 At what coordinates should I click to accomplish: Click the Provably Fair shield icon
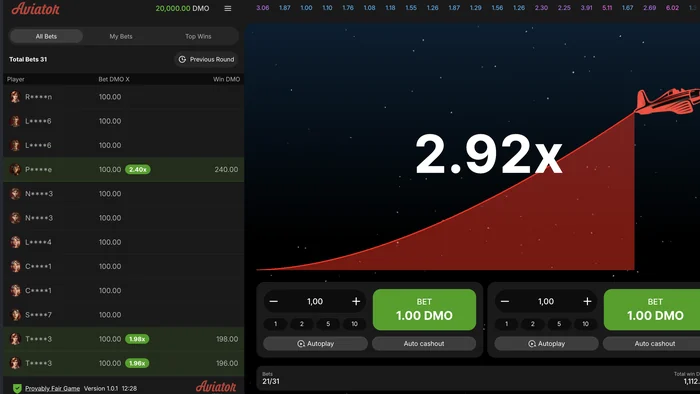pyautogui.click(x=17, y=388)
